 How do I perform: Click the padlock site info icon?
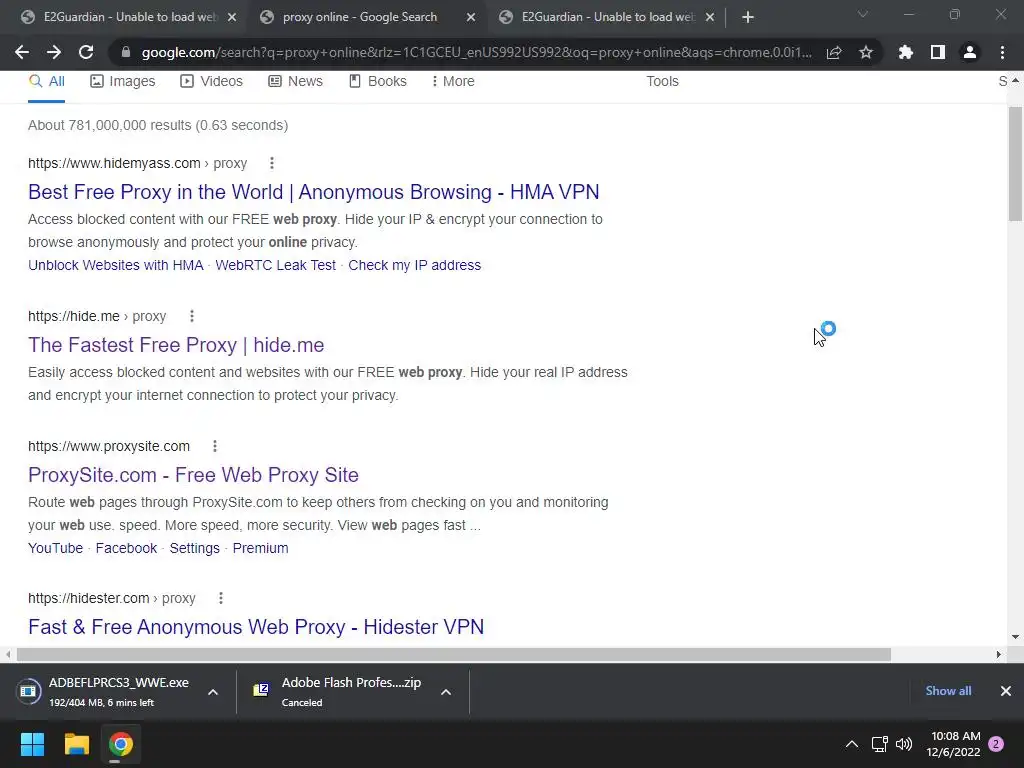[x=125, y=52]
